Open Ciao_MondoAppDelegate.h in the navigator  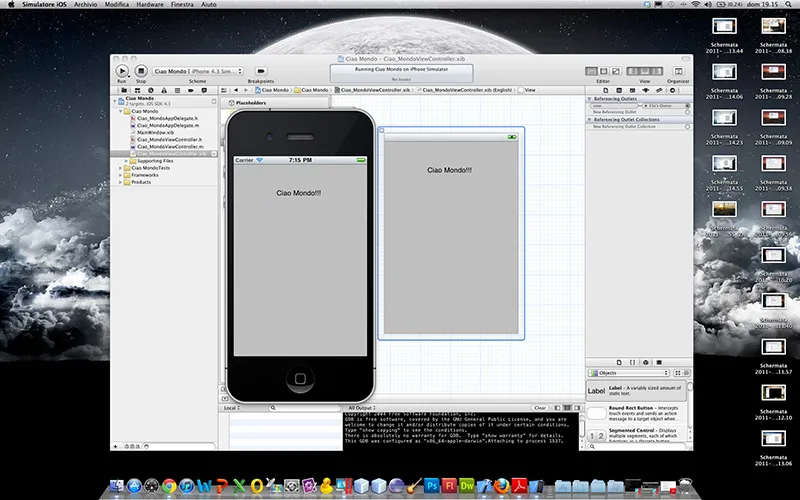[169, 117]
